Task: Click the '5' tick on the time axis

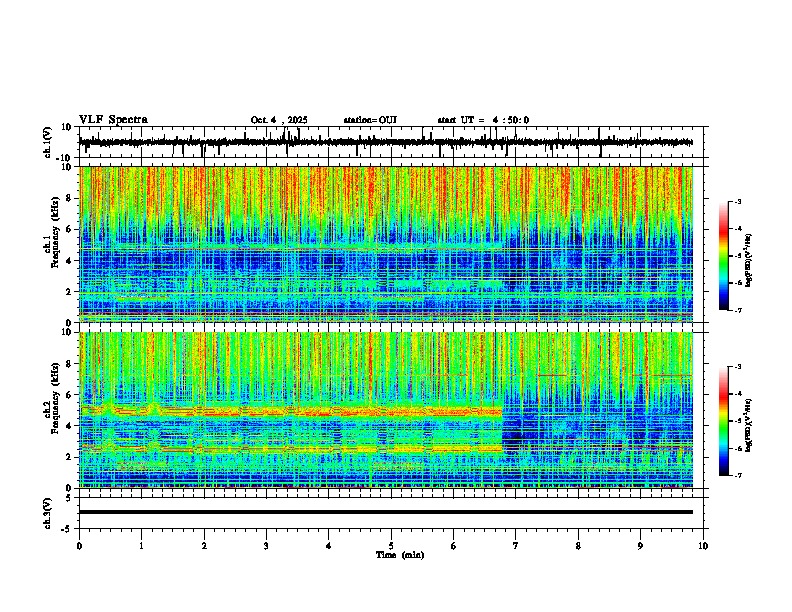Action: tap(391, 546)
